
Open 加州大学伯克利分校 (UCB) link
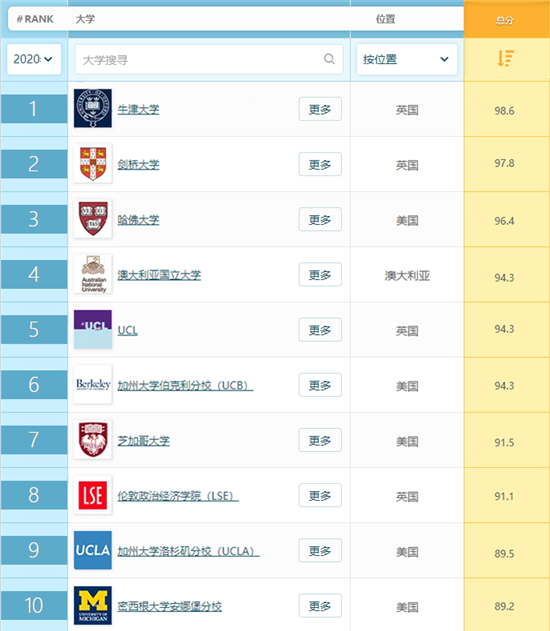coord(185,386)
